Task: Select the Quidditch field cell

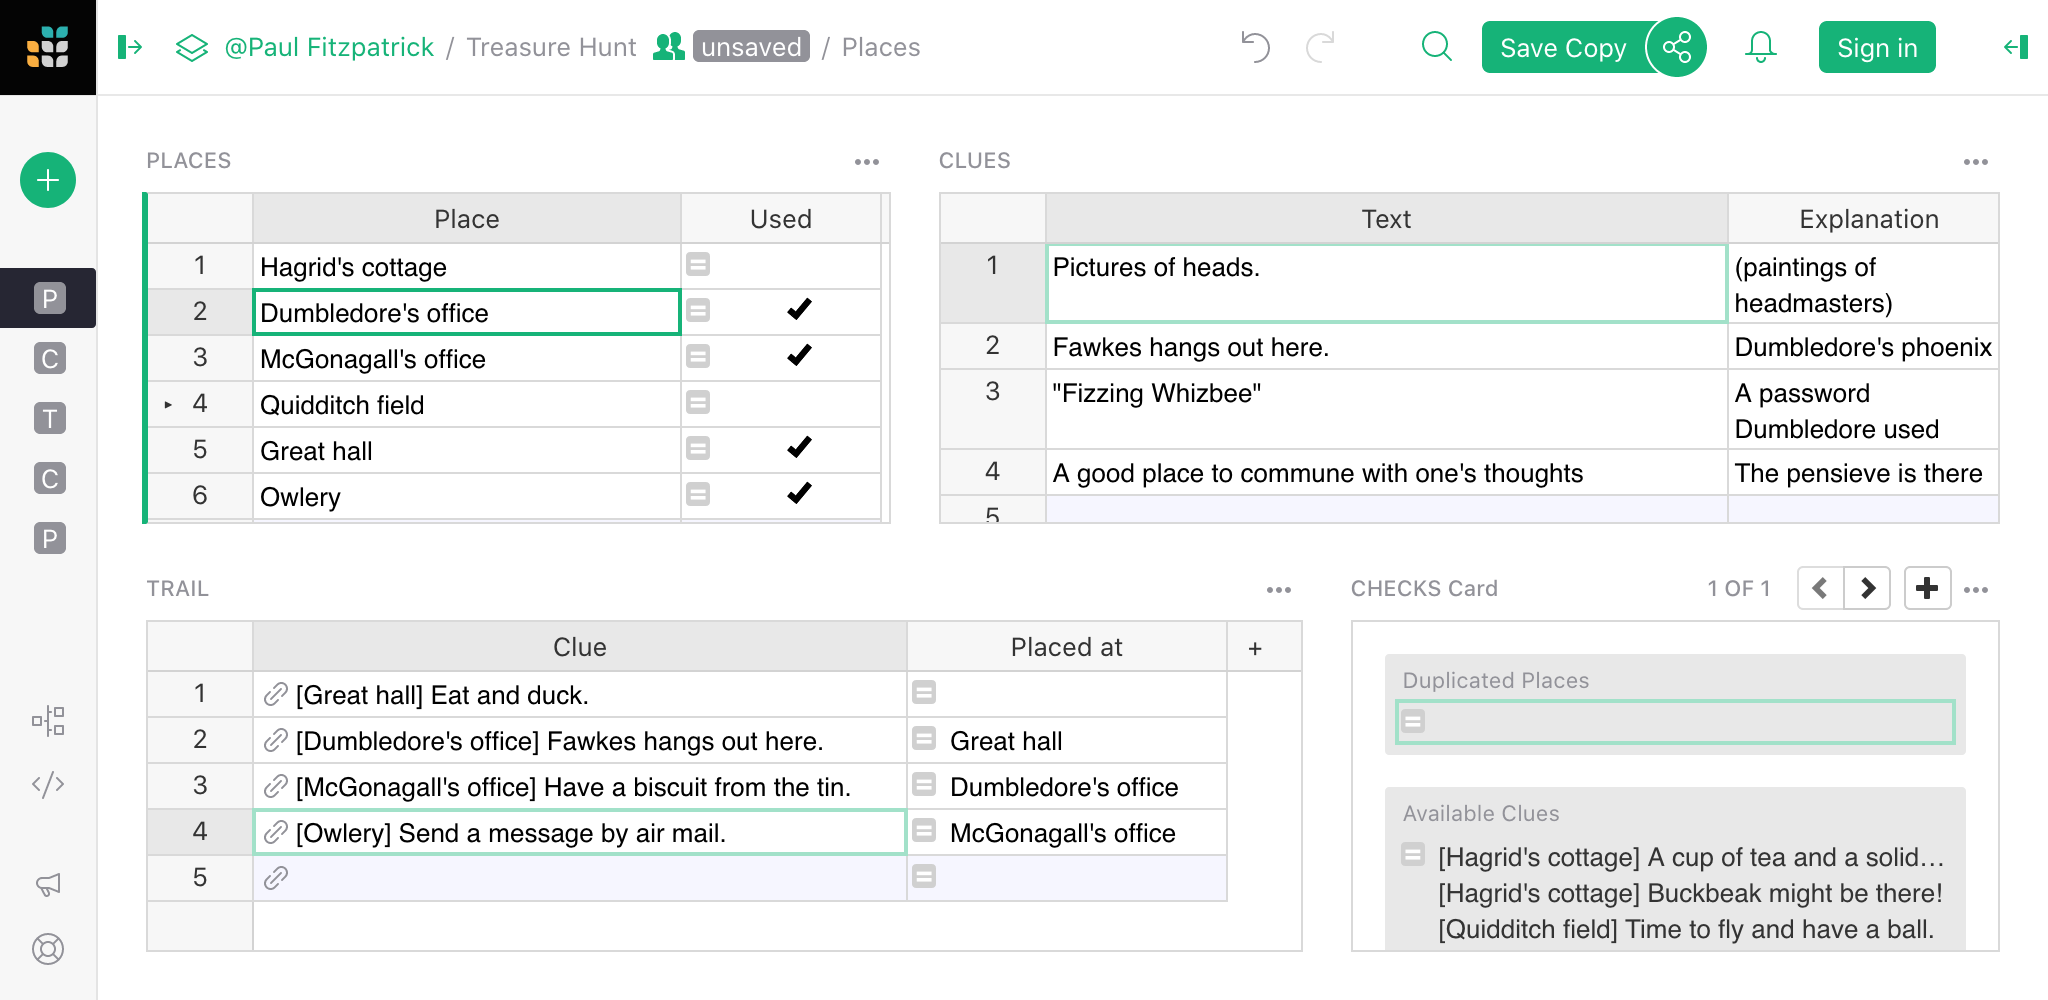Action: pos(465,405)
